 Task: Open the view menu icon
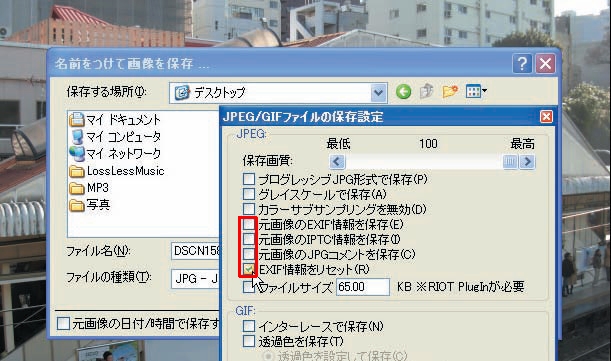pyautogui.click(x=476, y=92)
